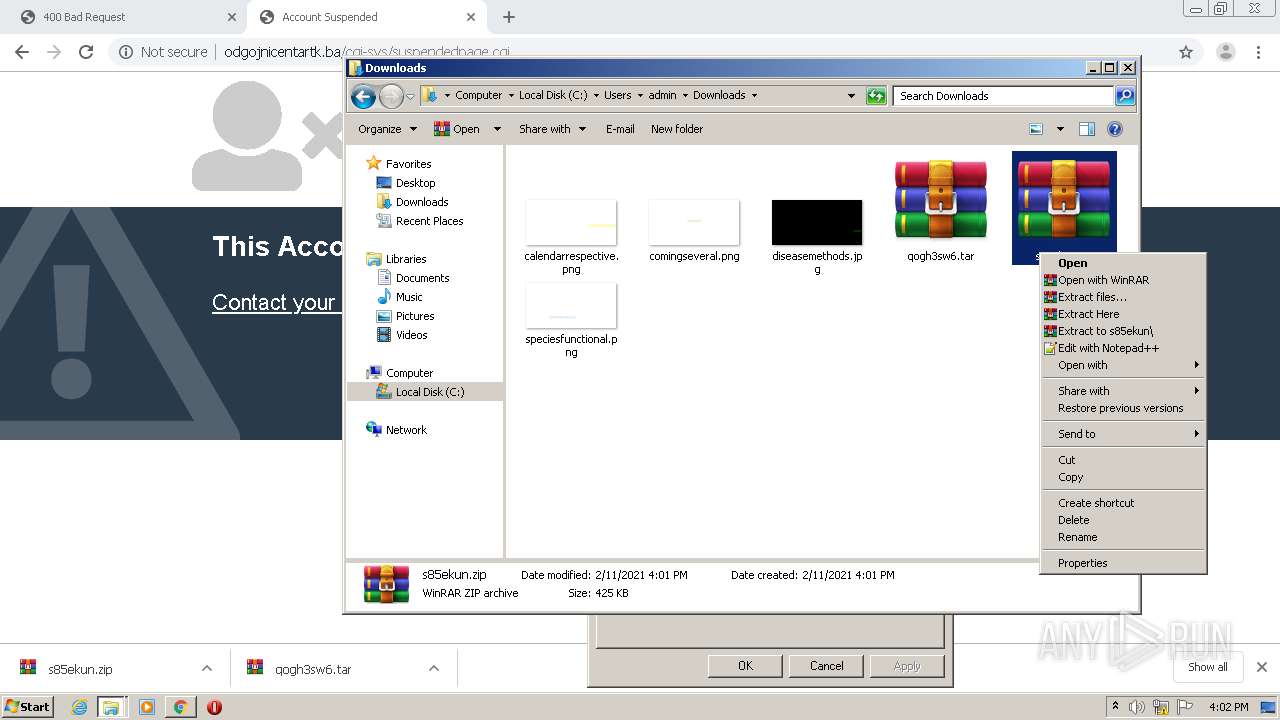Click the Search Downloads field

tap(1003, 96)
